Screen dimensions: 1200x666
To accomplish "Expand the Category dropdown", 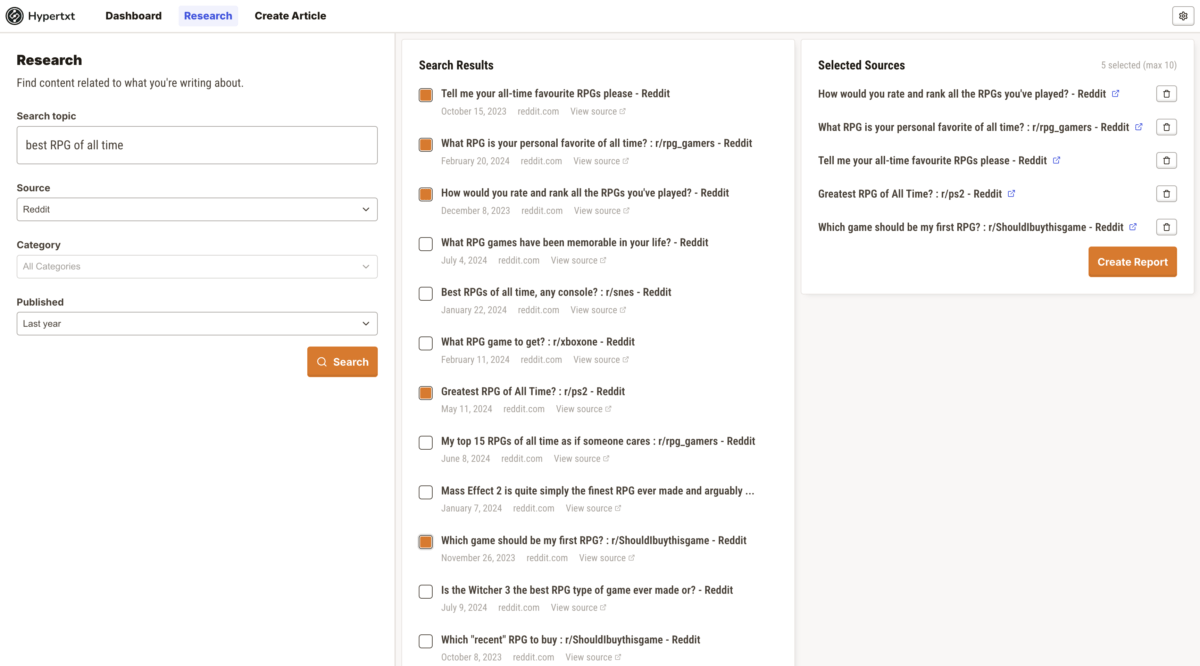I will tap(197, 267).
